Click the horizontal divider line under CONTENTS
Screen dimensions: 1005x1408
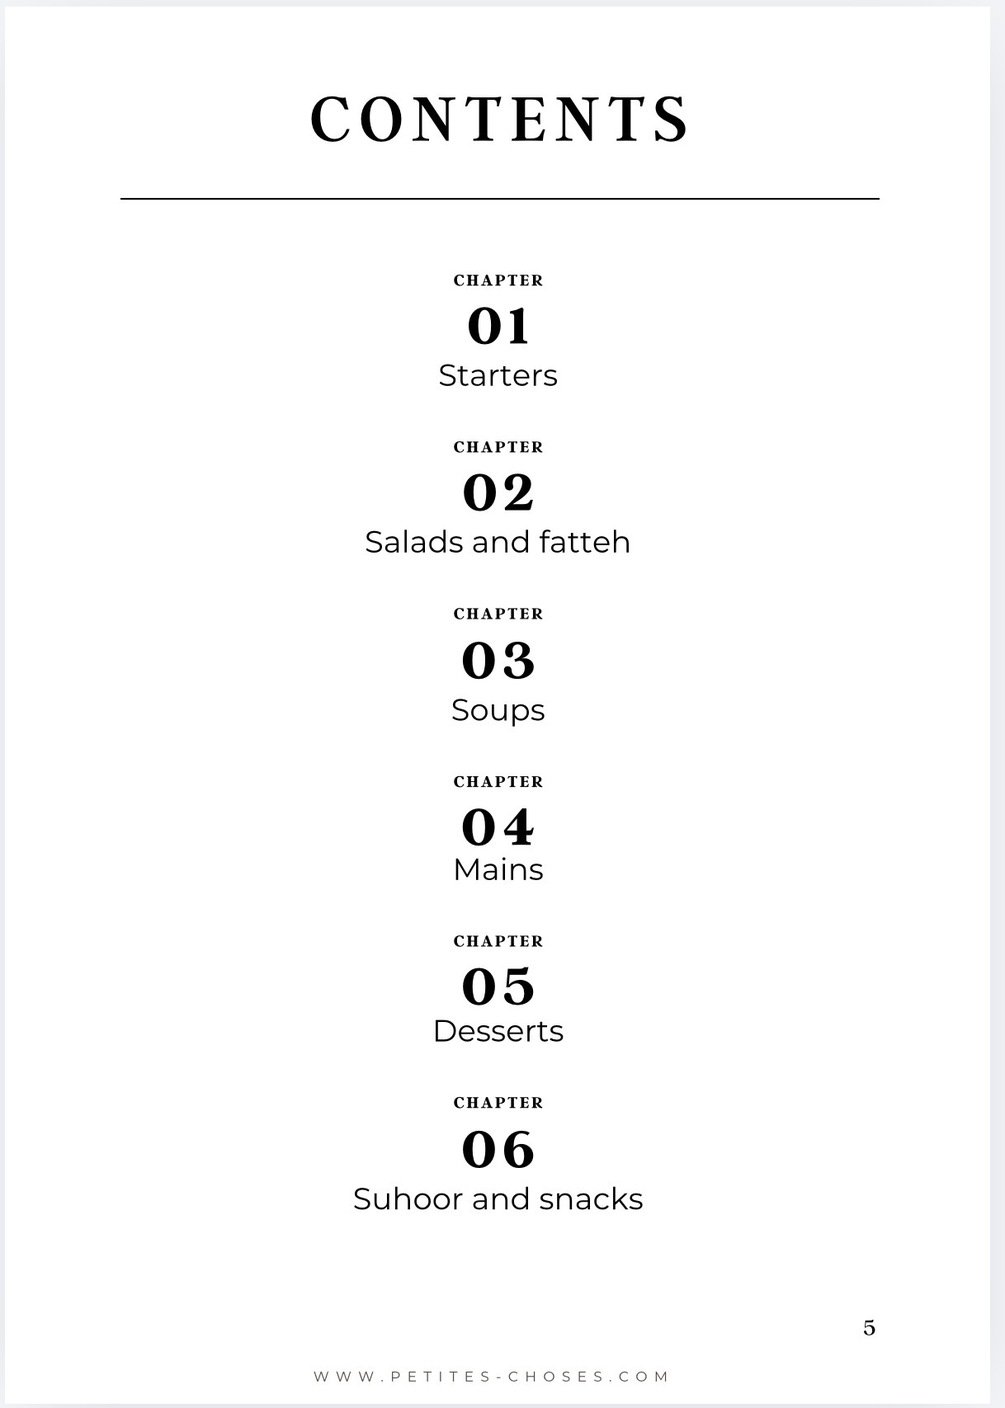499,199
